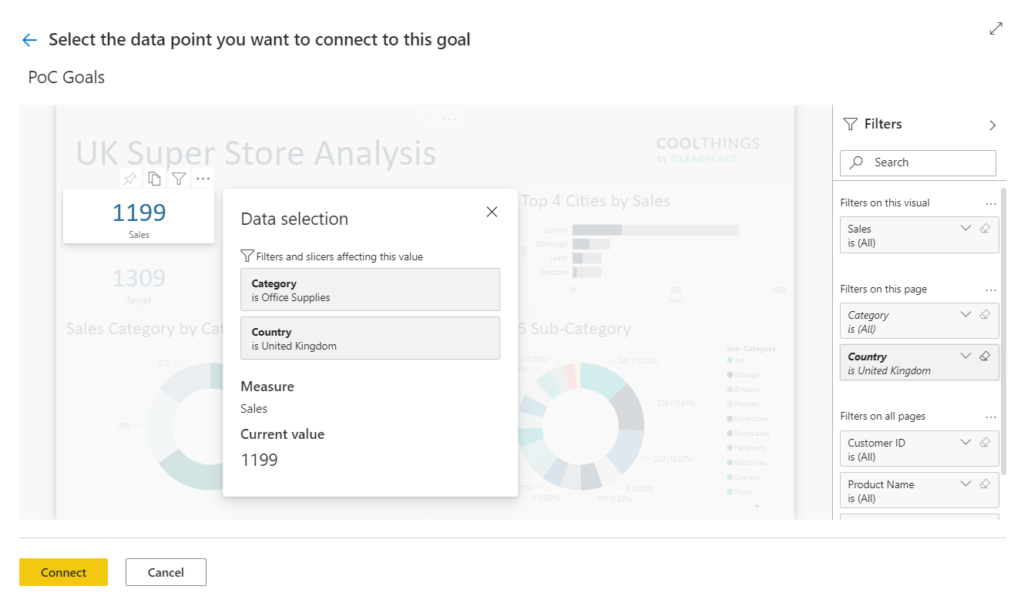Click the Current value 1199 text

259,460
